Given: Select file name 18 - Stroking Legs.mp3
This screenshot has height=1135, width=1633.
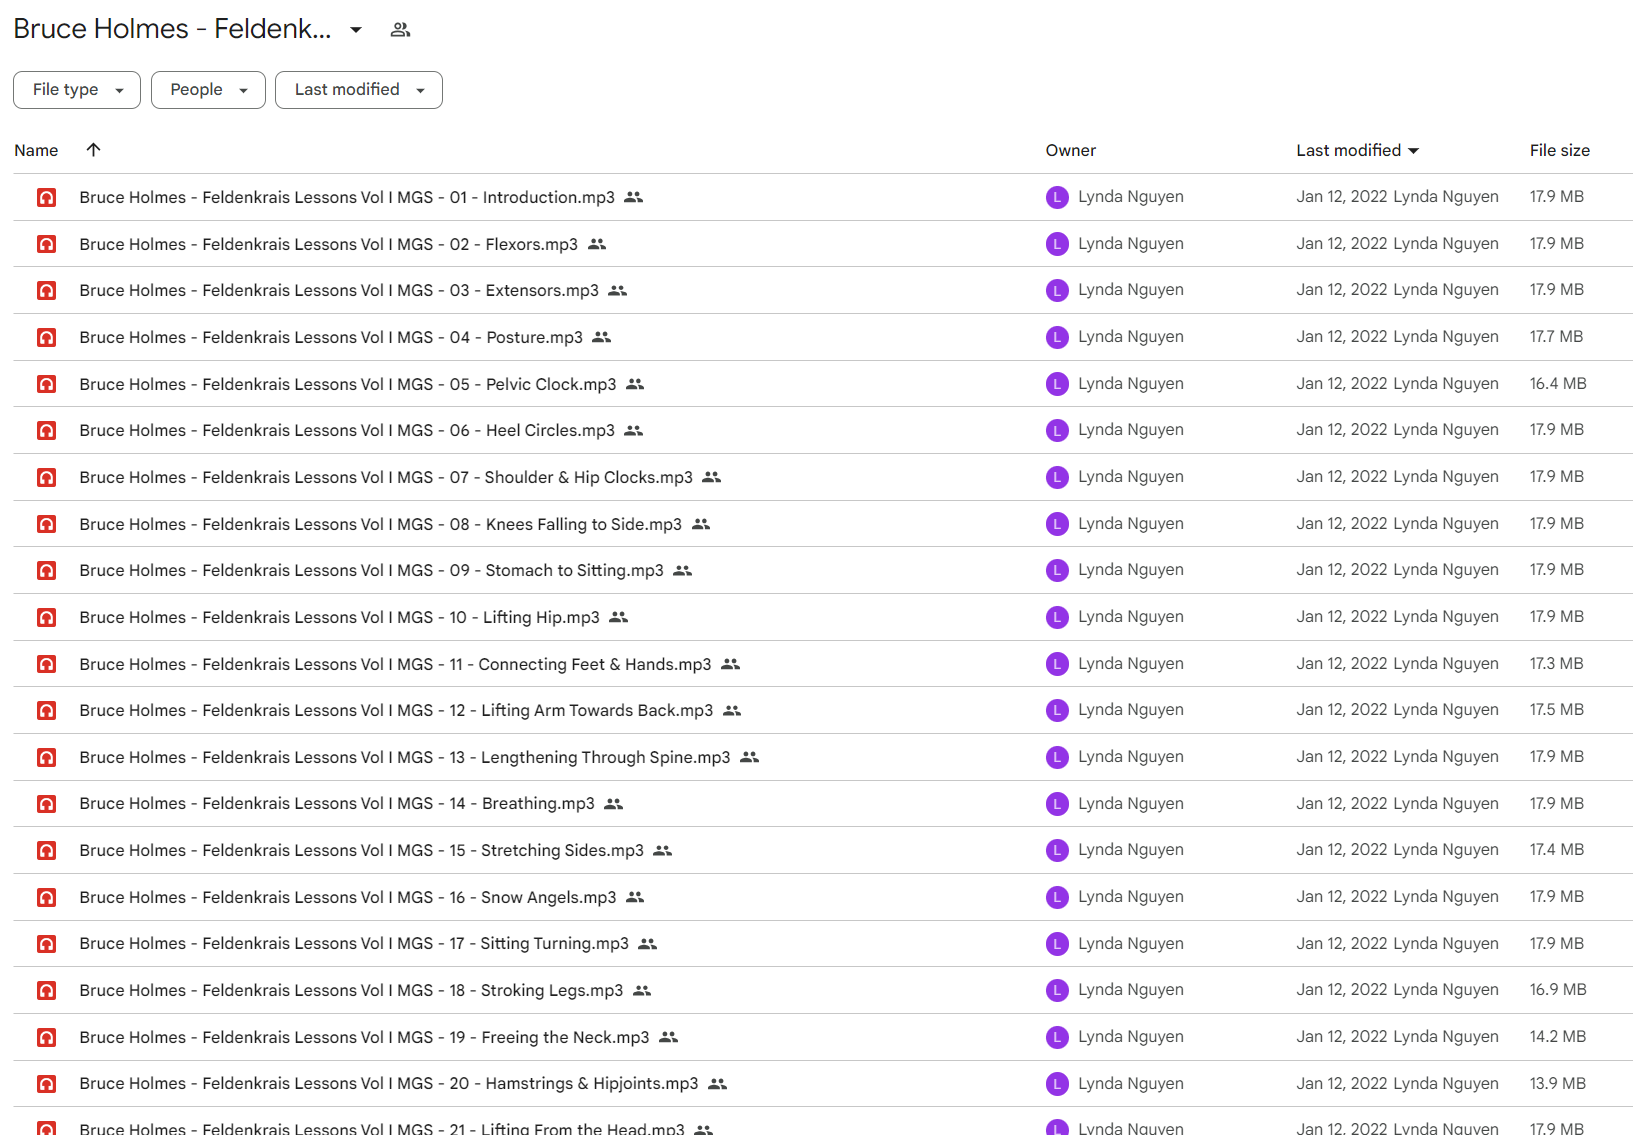Looking at the screenshot, I should tap(351, 990).
